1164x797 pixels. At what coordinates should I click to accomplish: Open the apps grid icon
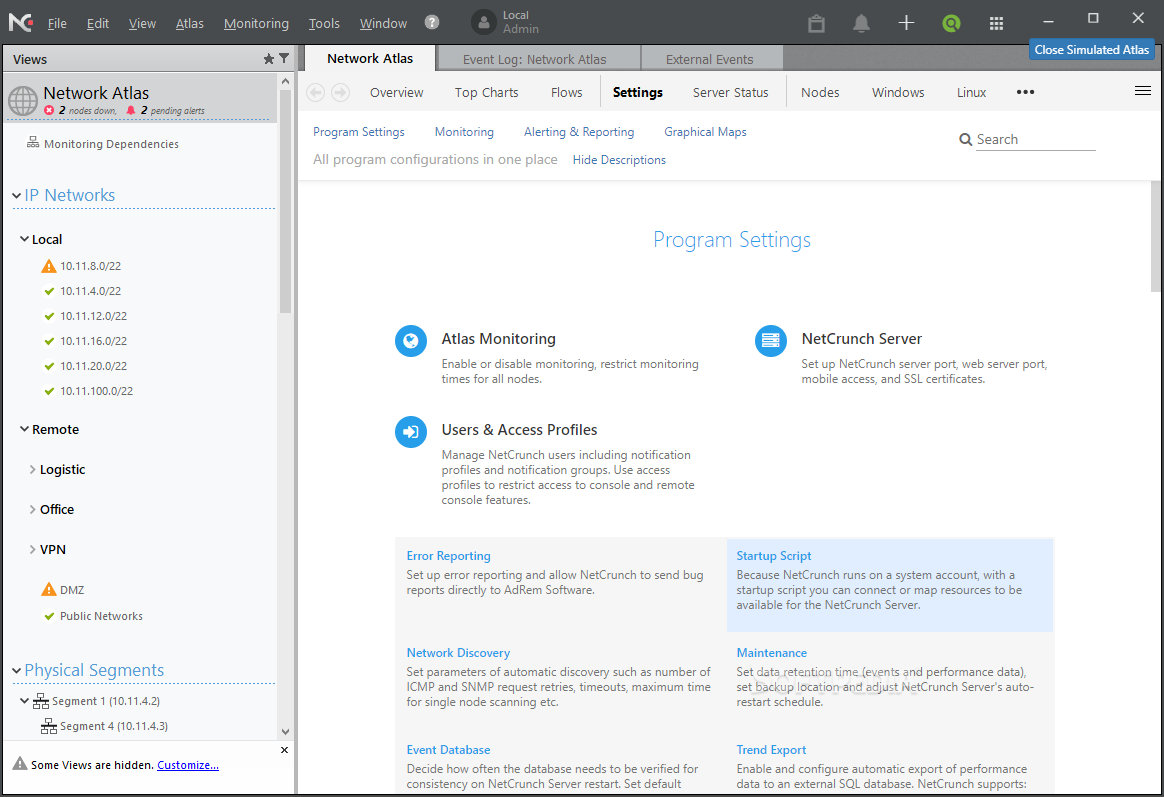pos(996,23)
